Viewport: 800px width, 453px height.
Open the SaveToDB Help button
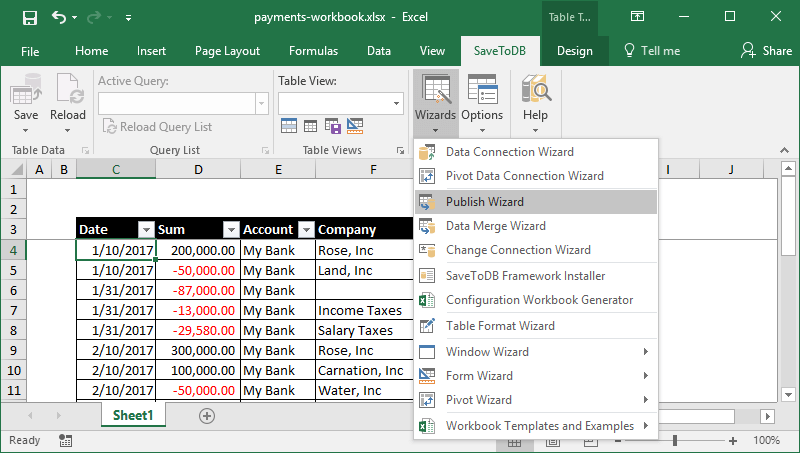tap(535, 103)
